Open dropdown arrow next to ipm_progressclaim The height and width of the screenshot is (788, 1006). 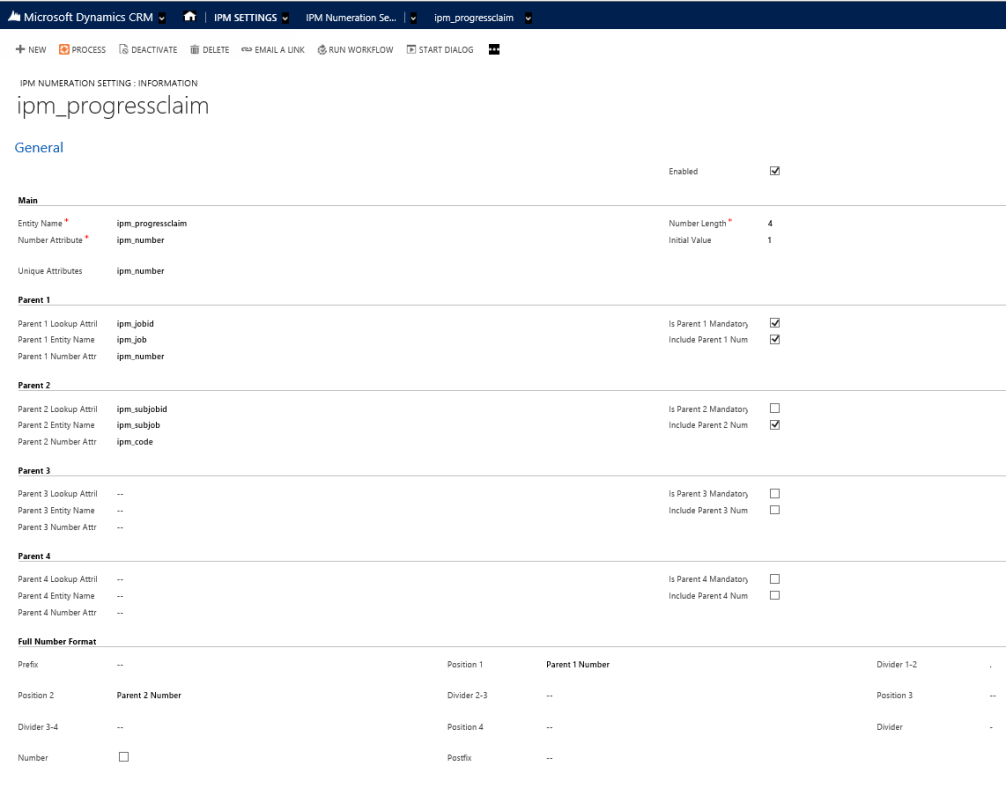pos(528,18)
